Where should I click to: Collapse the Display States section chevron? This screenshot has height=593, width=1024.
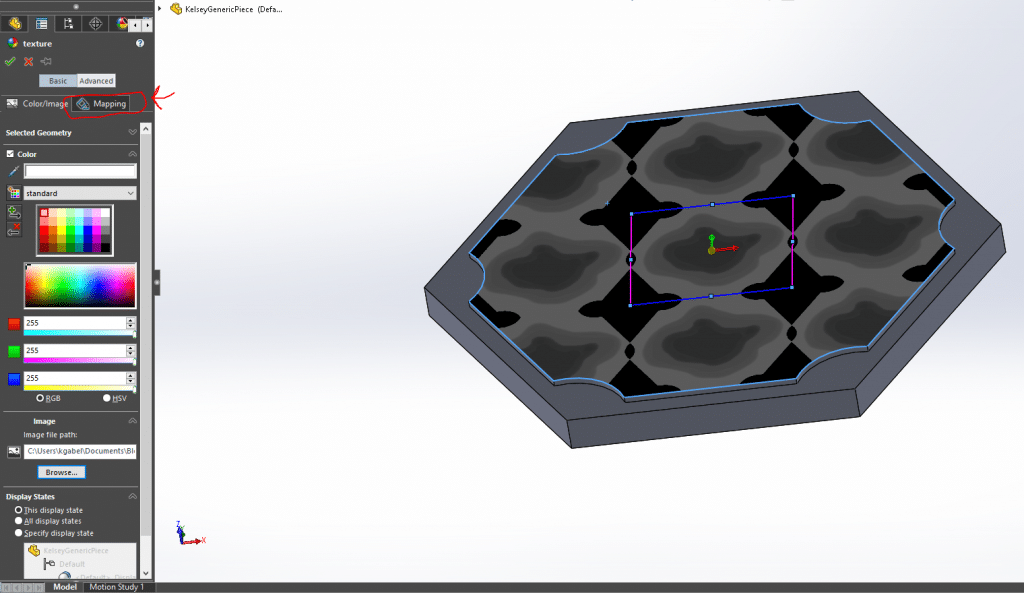pos(133,496)
